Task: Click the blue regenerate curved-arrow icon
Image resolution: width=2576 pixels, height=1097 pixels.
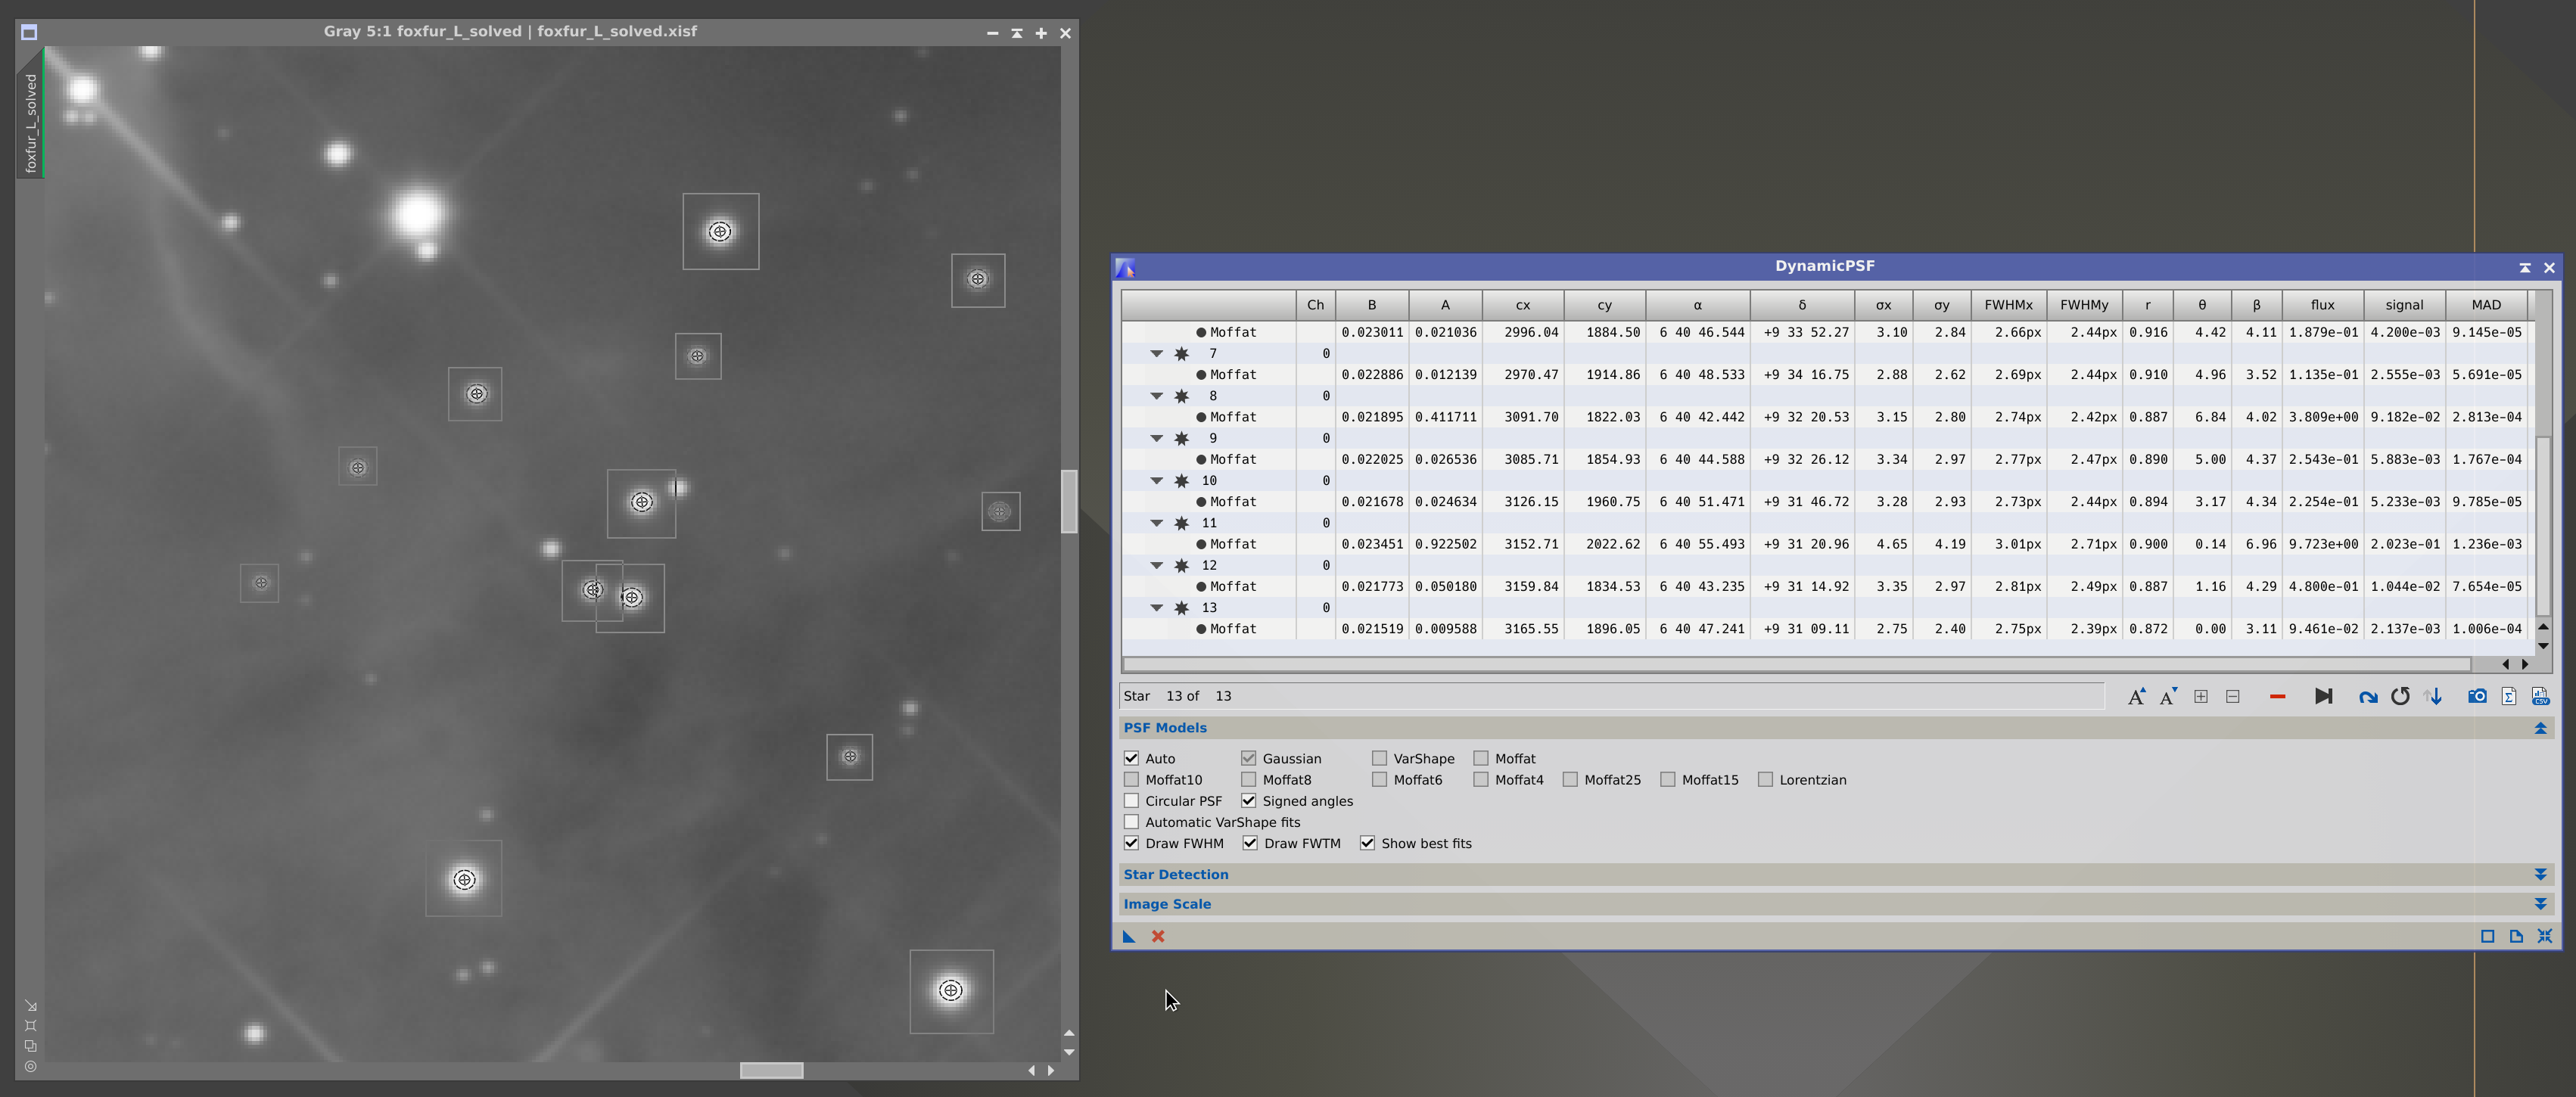Action: coord(2367,697)
